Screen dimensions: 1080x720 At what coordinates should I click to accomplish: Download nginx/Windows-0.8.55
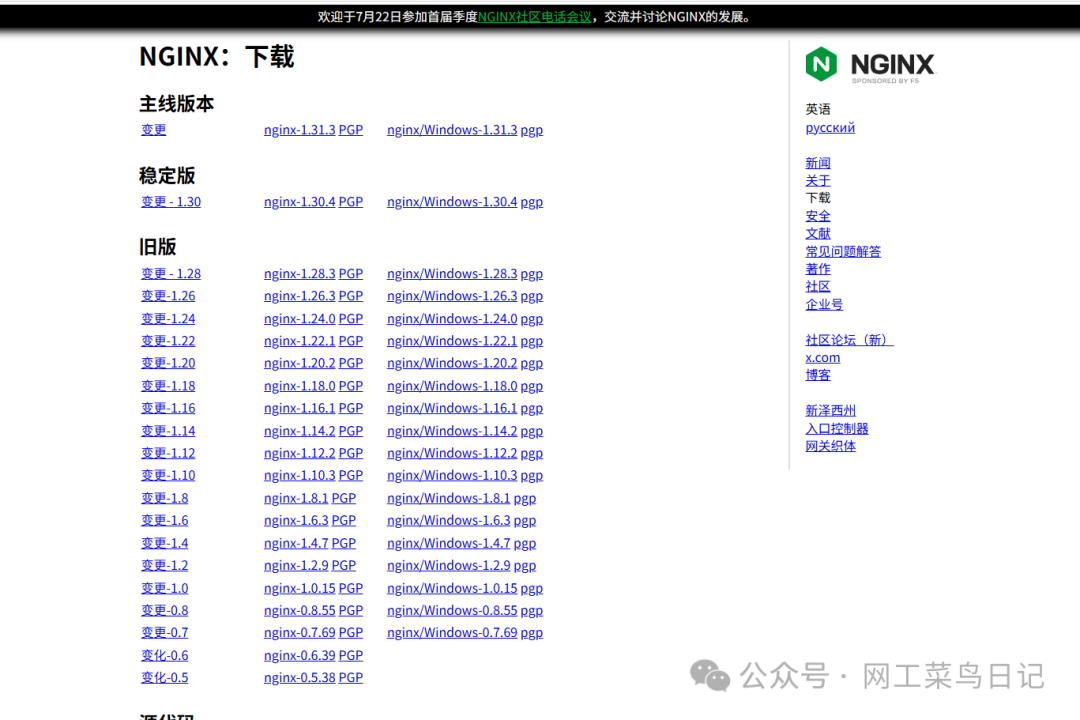452,610
